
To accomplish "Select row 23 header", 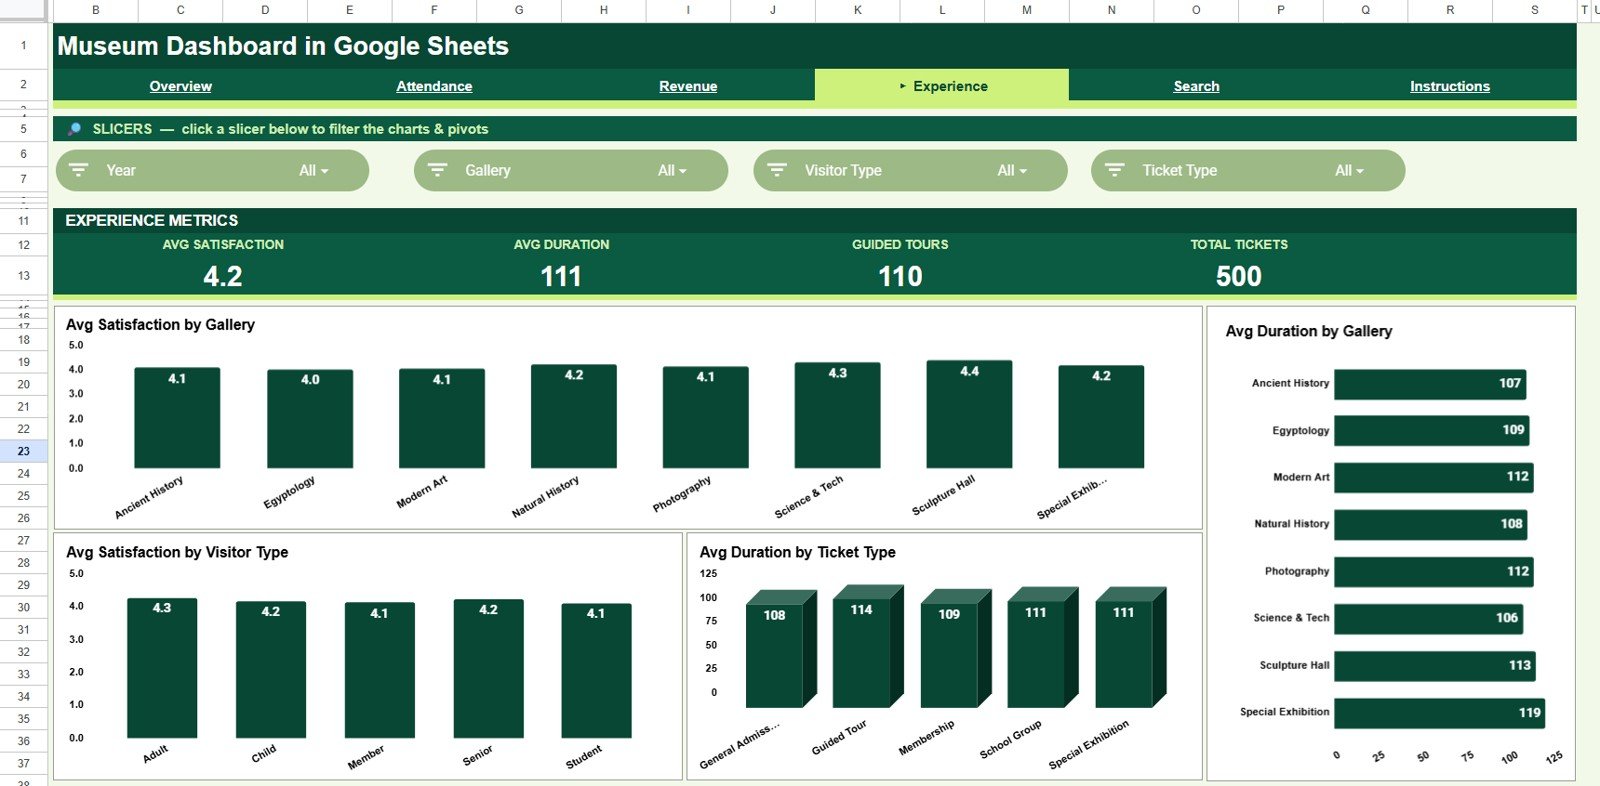I will point(24,451).
